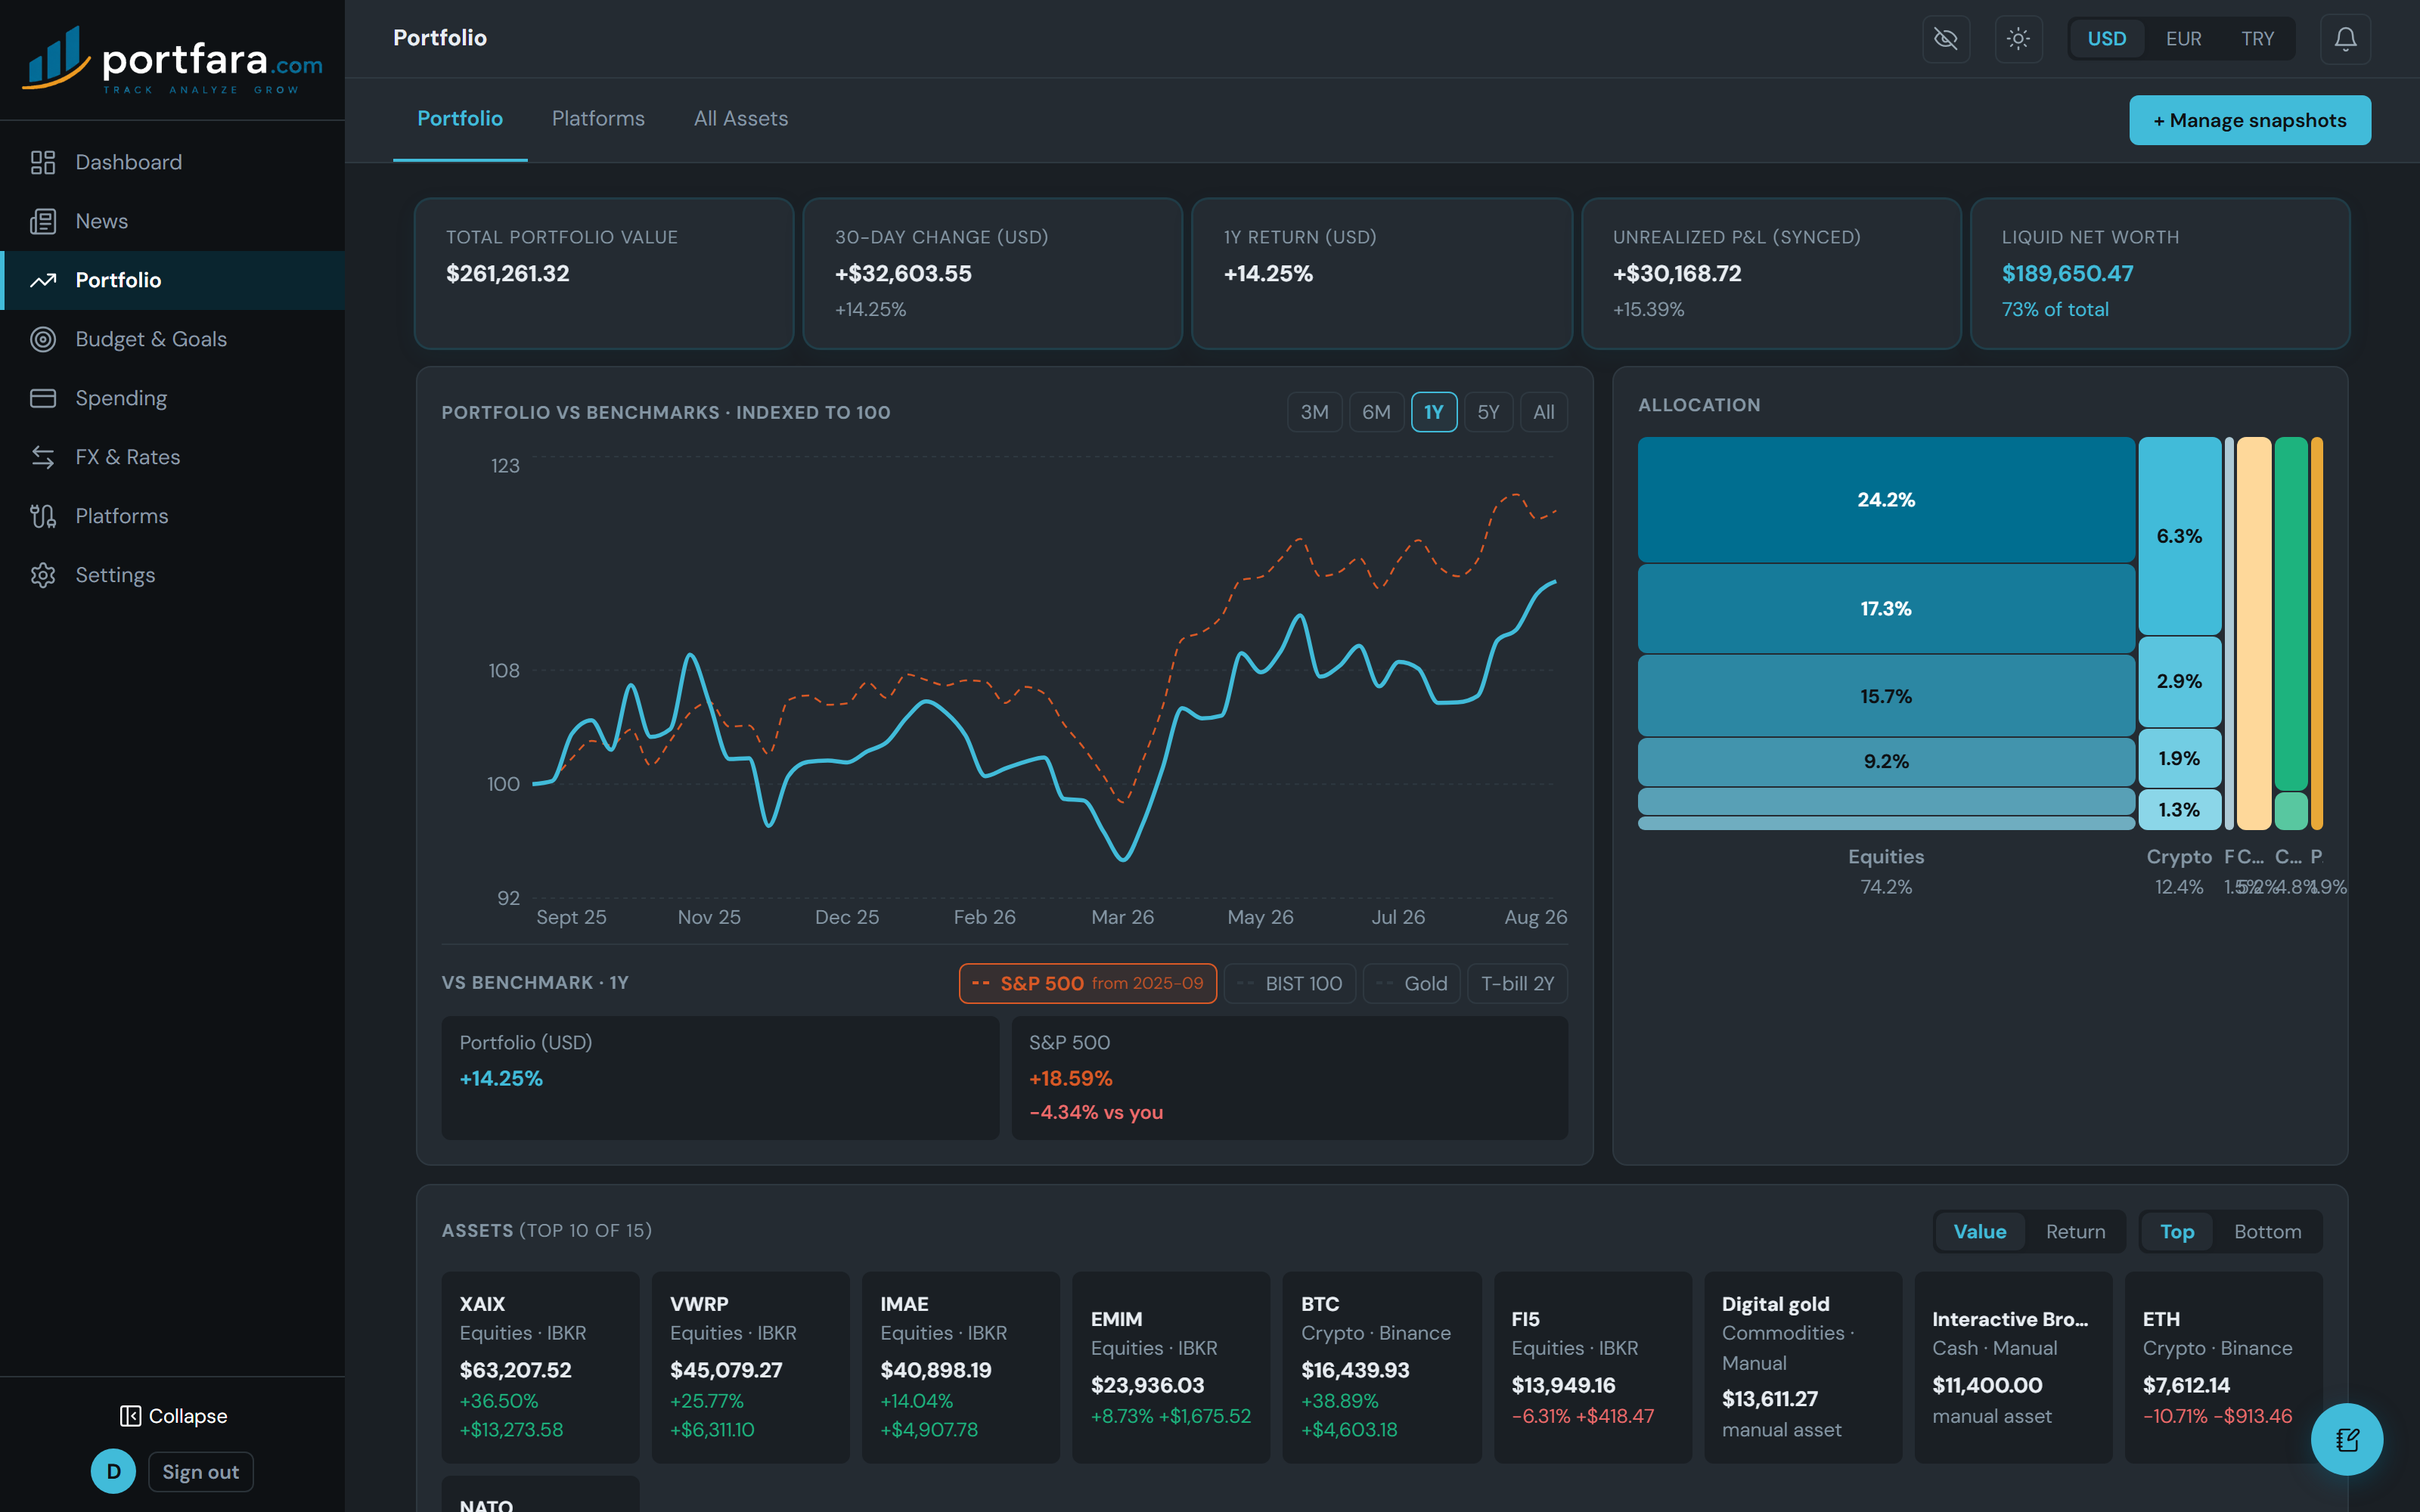Click the News newspaper icon
The height and width of the screenshot is (1512, 2420).
tap(43, 221)
